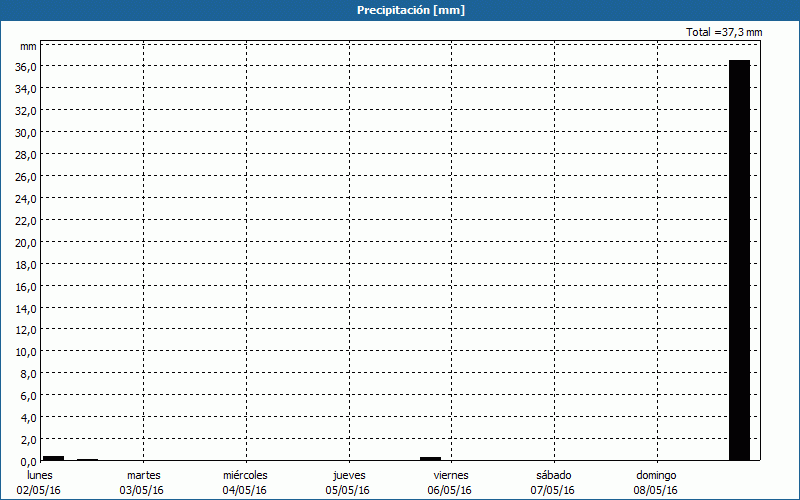The image size is (800, 500).
Task: Click the Total =37,3 mm label
Action: coord(724,32)
